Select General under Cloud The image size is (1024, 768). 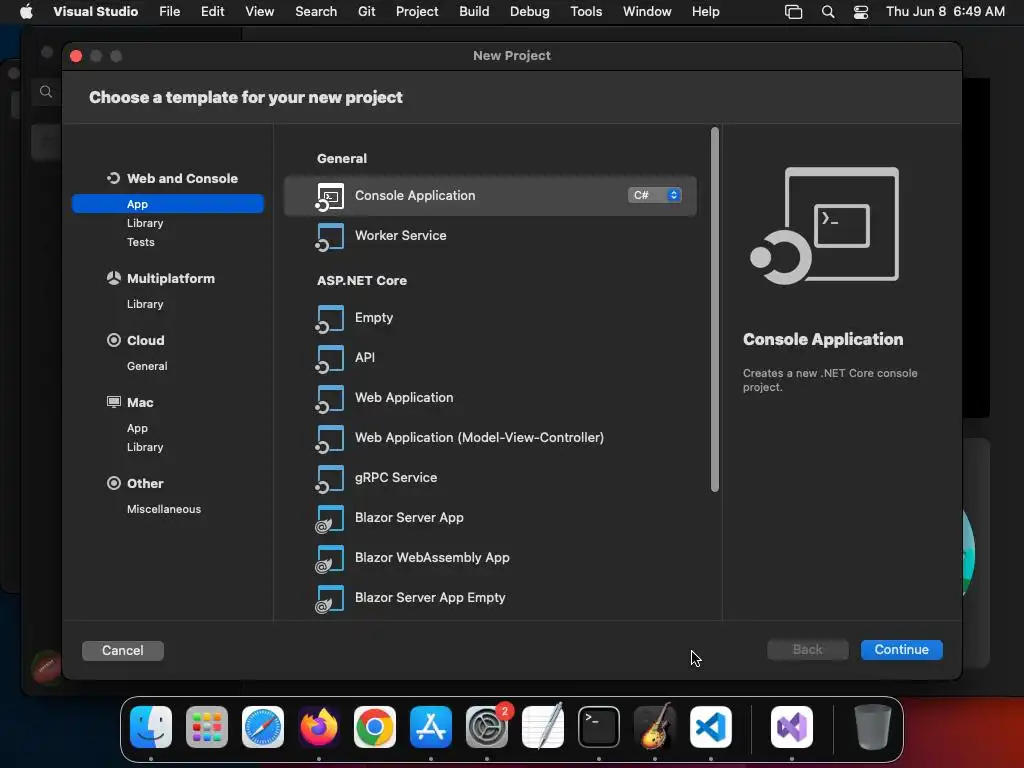(x=147, y=366)
